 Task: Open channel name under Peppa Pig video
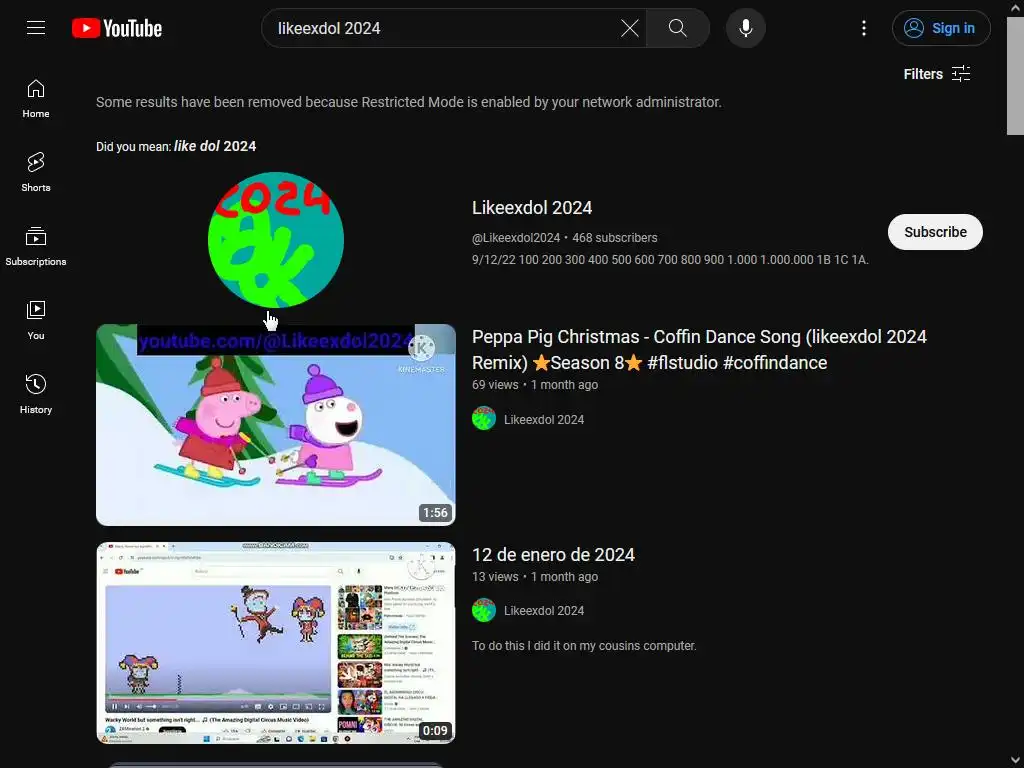coord(543,419)
